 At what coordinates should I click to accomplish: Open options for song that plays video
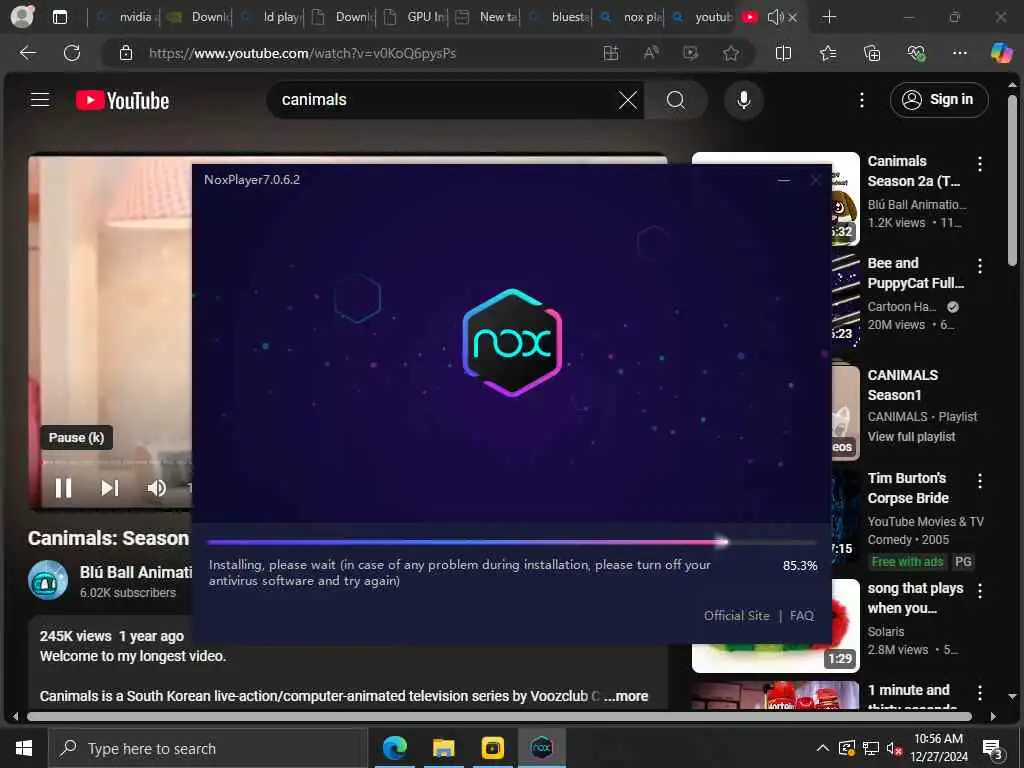[x=979, y=591]
